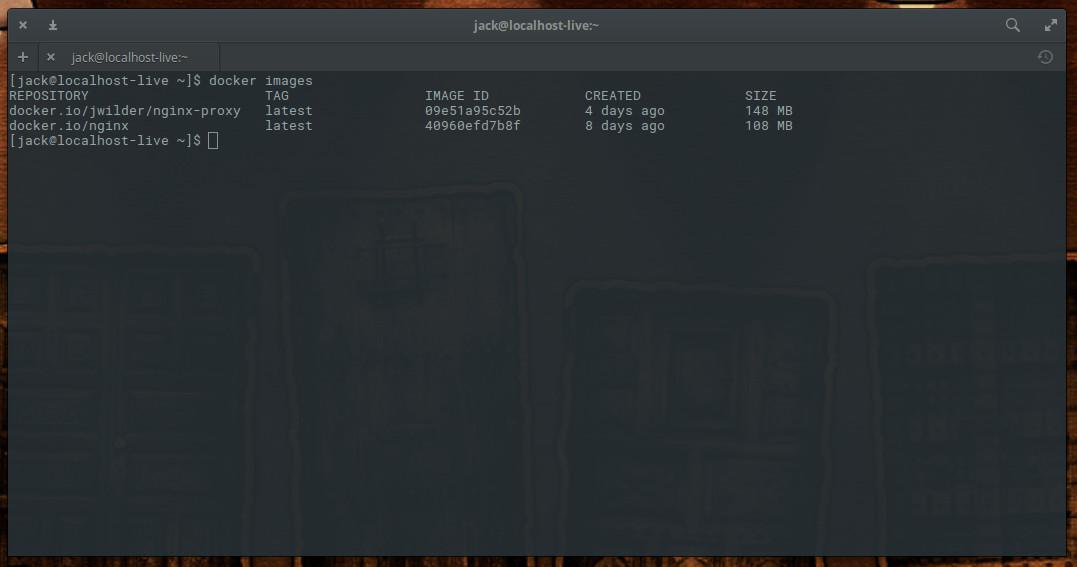Add a new terminal tab with plus icon
The width and height of the screenshot is (1077, 567).
[23, 57]
